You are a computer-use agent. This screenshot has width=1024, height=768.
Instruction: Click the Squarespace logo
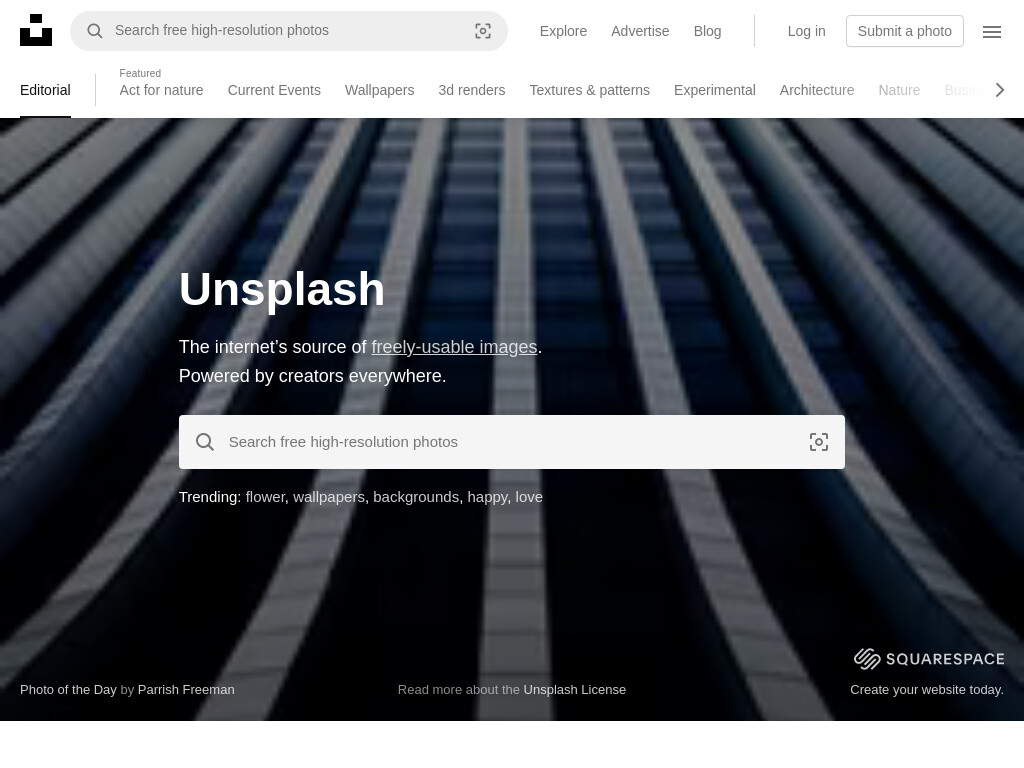929,659
